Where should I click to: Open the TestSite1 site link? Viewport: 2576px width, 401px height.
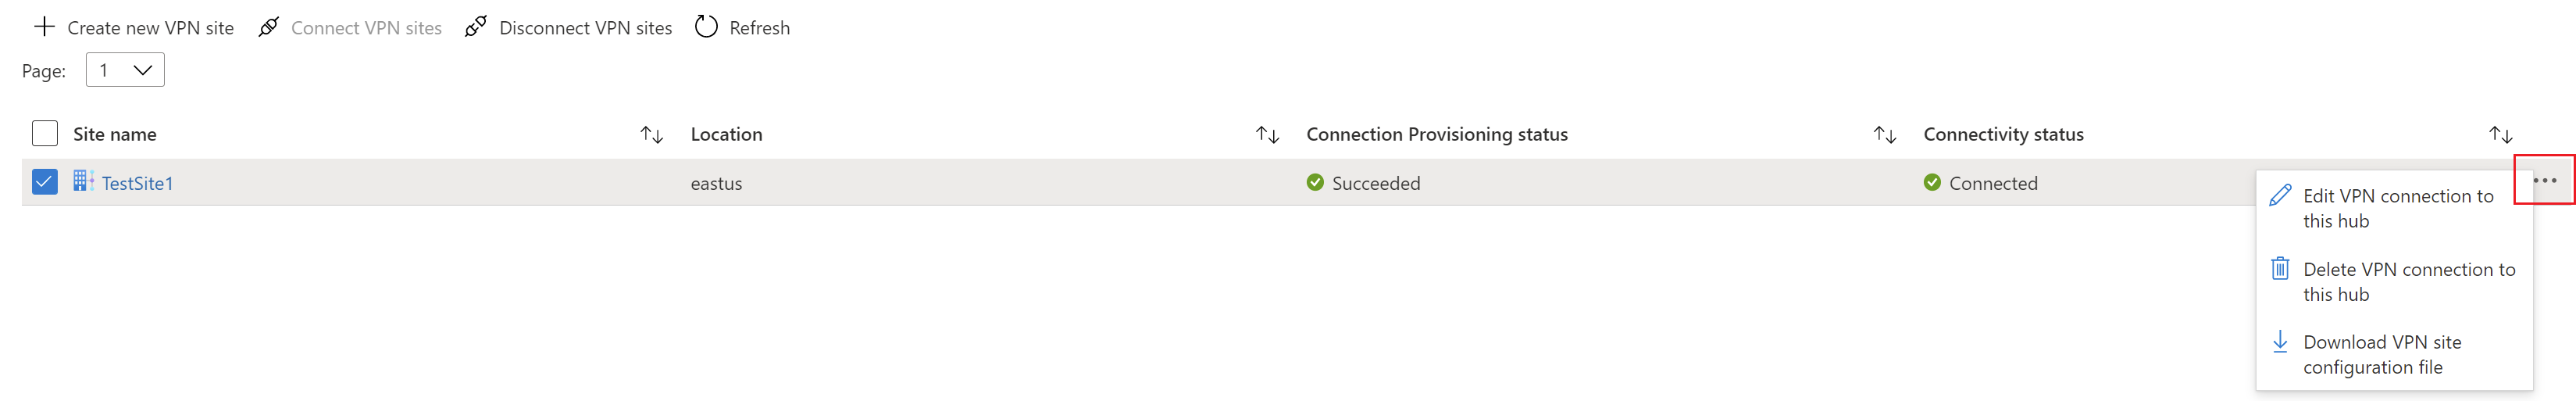138,184
